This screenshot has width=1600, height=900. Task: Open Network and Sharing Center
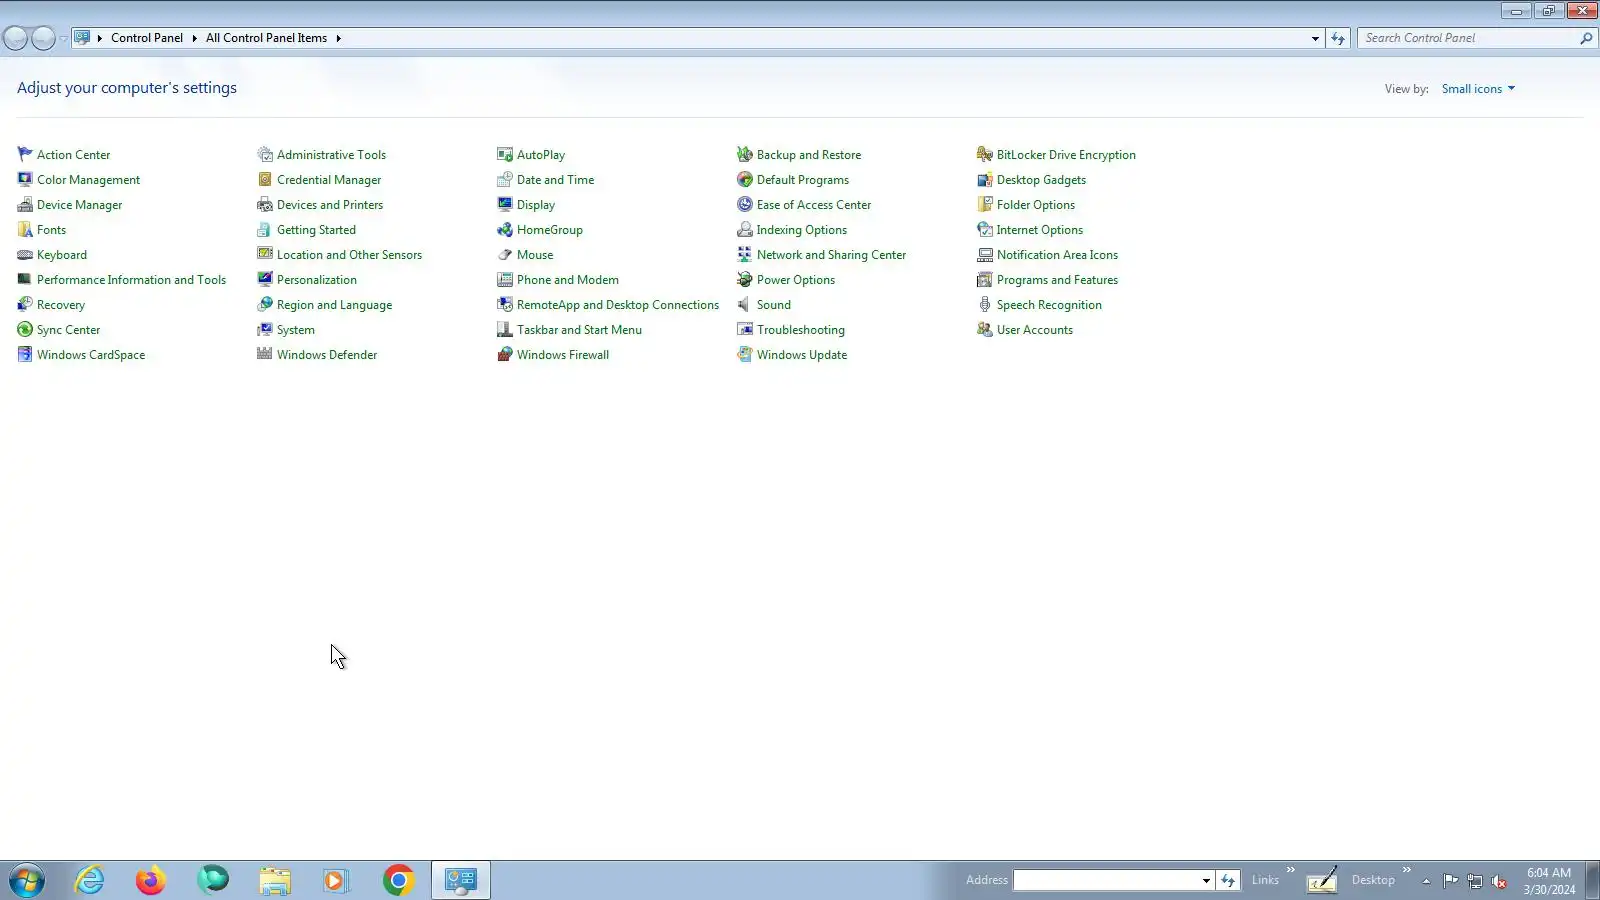pyautogui.click(x=831, y=255)
